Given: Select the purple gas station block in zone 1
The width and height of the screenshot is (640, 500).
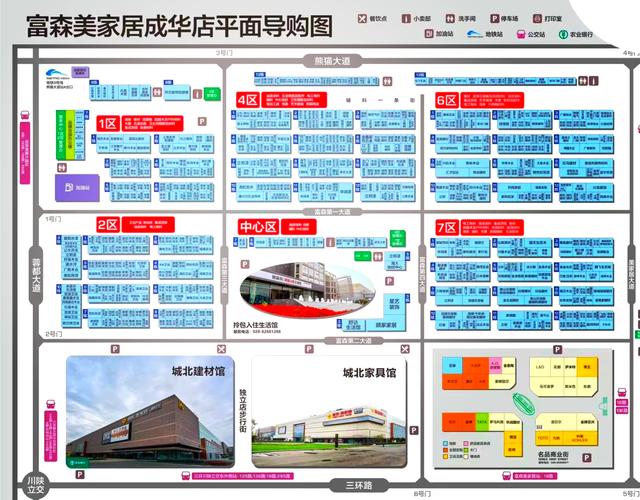Looking at the screenshot, I should click(77, 188).
